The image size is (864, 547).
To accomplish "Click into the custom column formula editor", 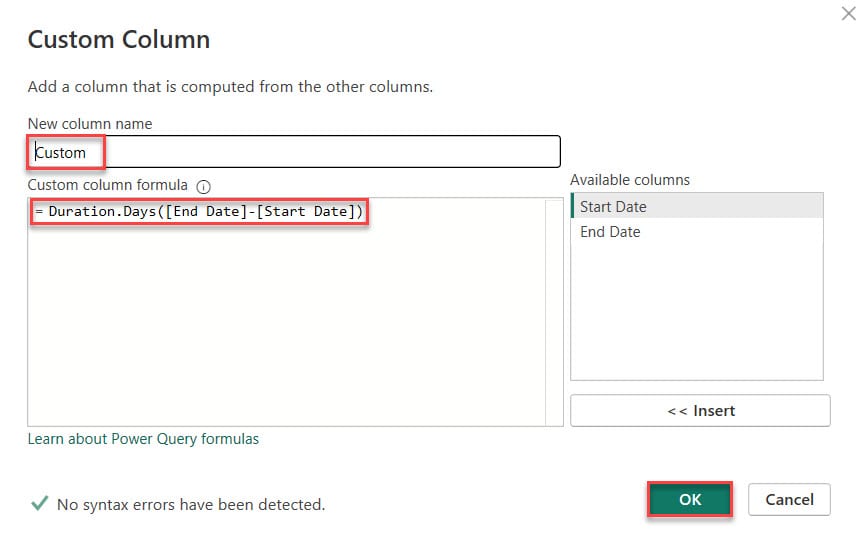I will click(x=295, y=312).
